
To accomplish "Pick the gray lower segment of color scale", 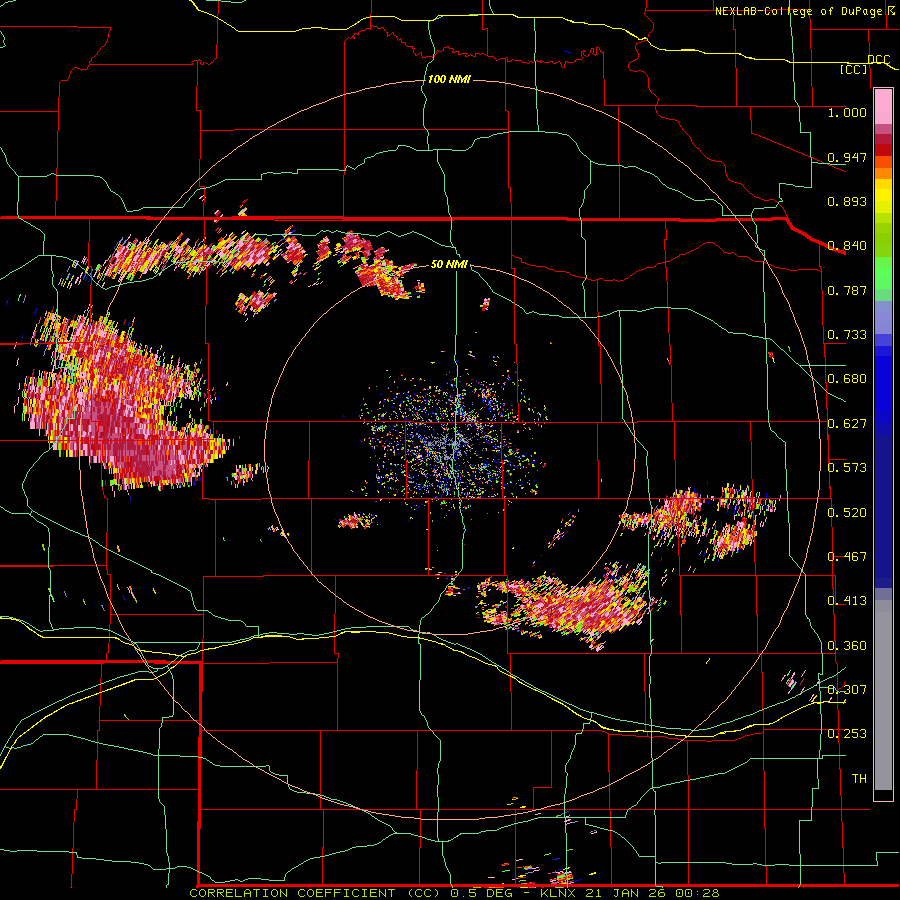I will 883,695.
